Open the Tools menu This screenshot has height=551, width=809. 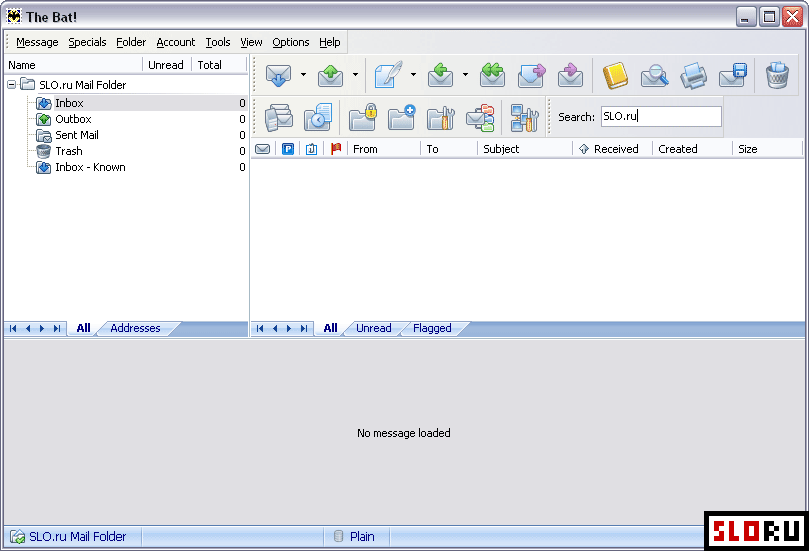pyautogui.click(x=218, y=42)
